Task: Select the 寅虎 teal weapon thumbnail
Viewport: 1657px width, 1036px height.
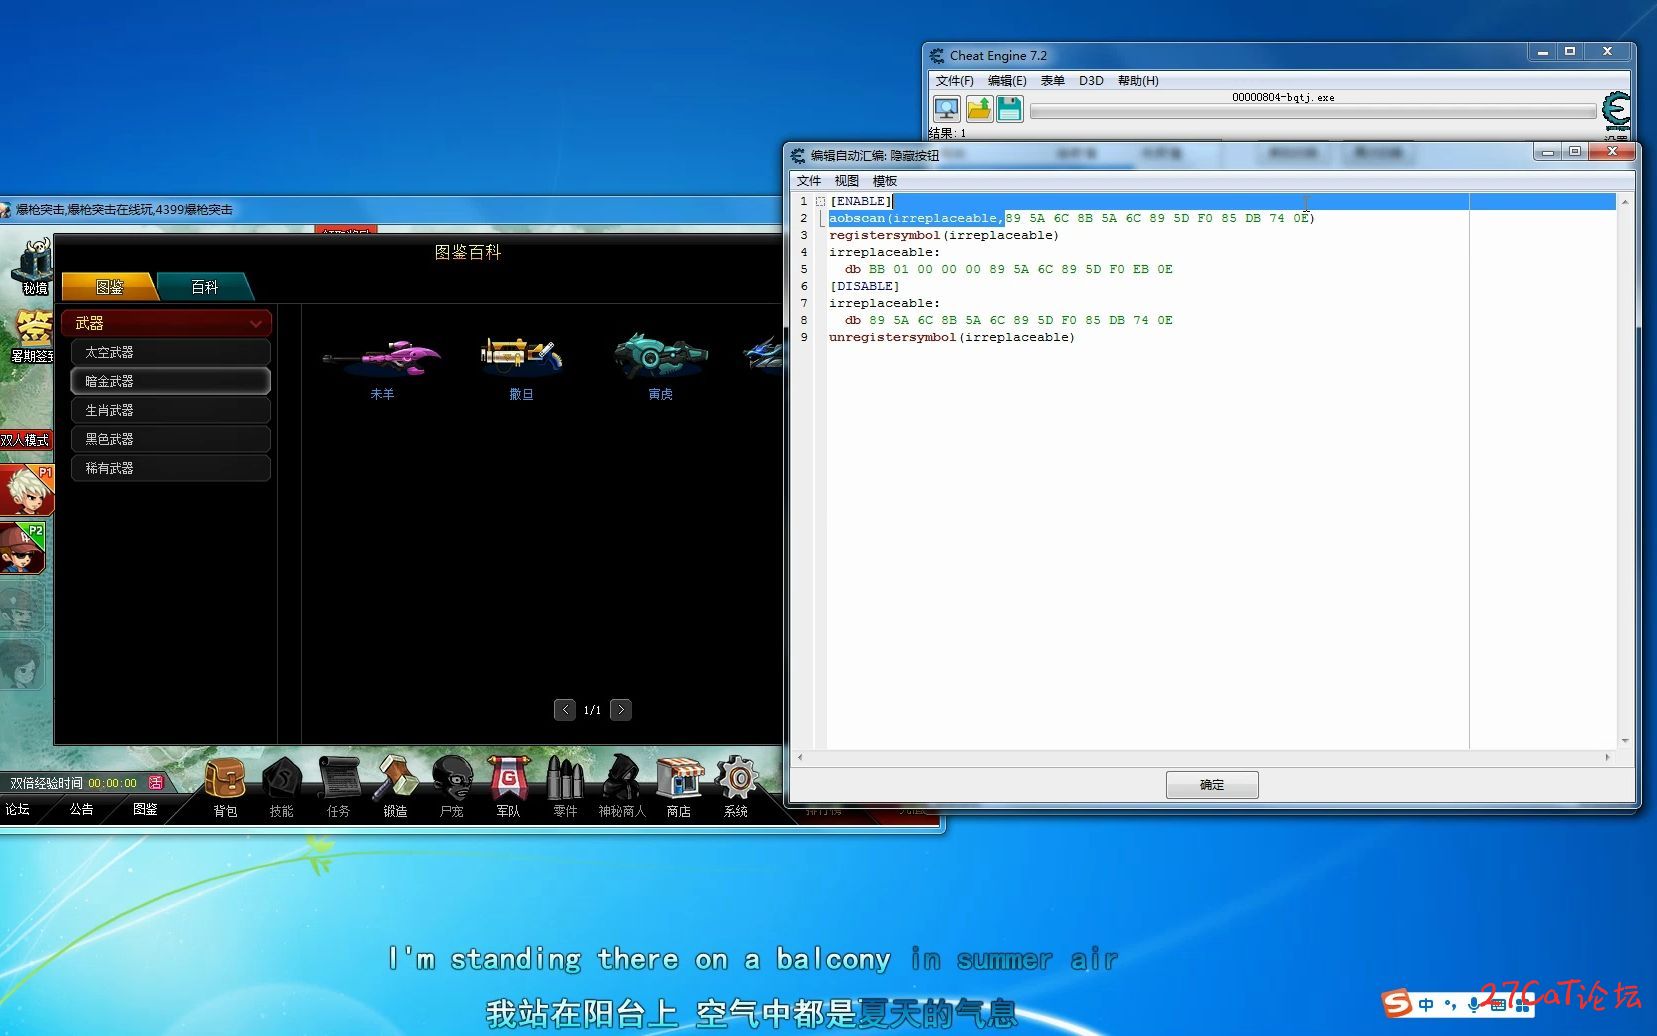Action: [x=661, y=356]
